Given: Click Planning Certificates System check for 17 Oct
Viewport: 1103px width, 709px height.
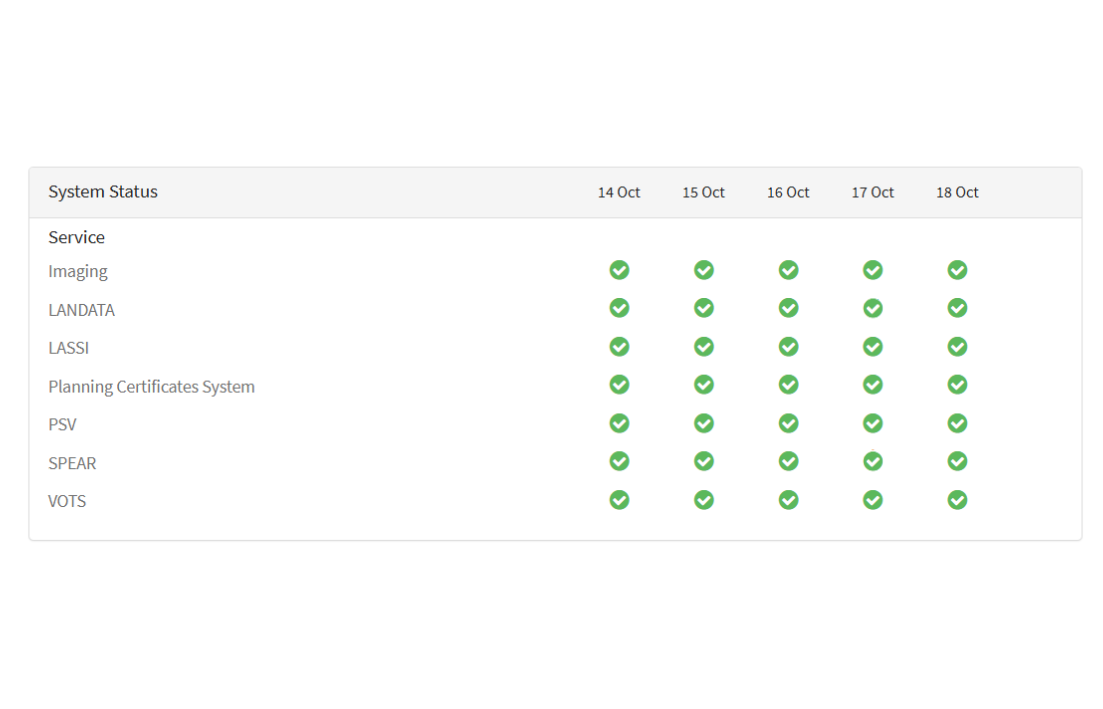Looking at the screenshot, I should [873, 384].
